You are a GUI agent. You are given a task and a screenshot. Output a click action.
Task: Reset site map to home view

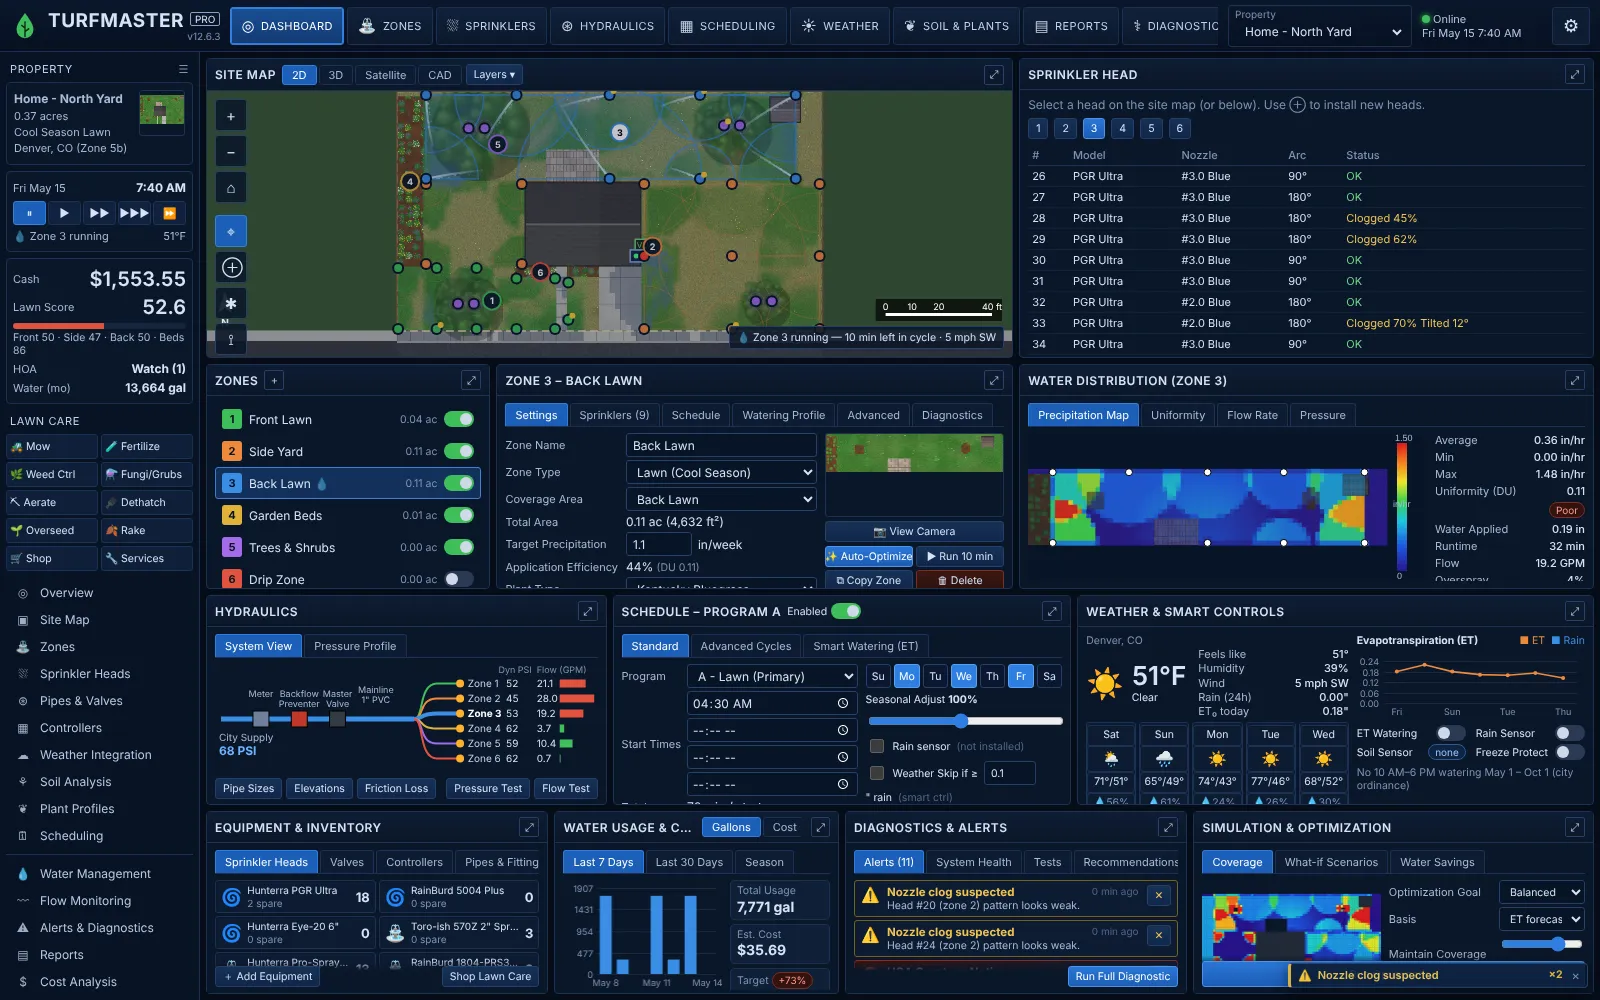(231, 188)
